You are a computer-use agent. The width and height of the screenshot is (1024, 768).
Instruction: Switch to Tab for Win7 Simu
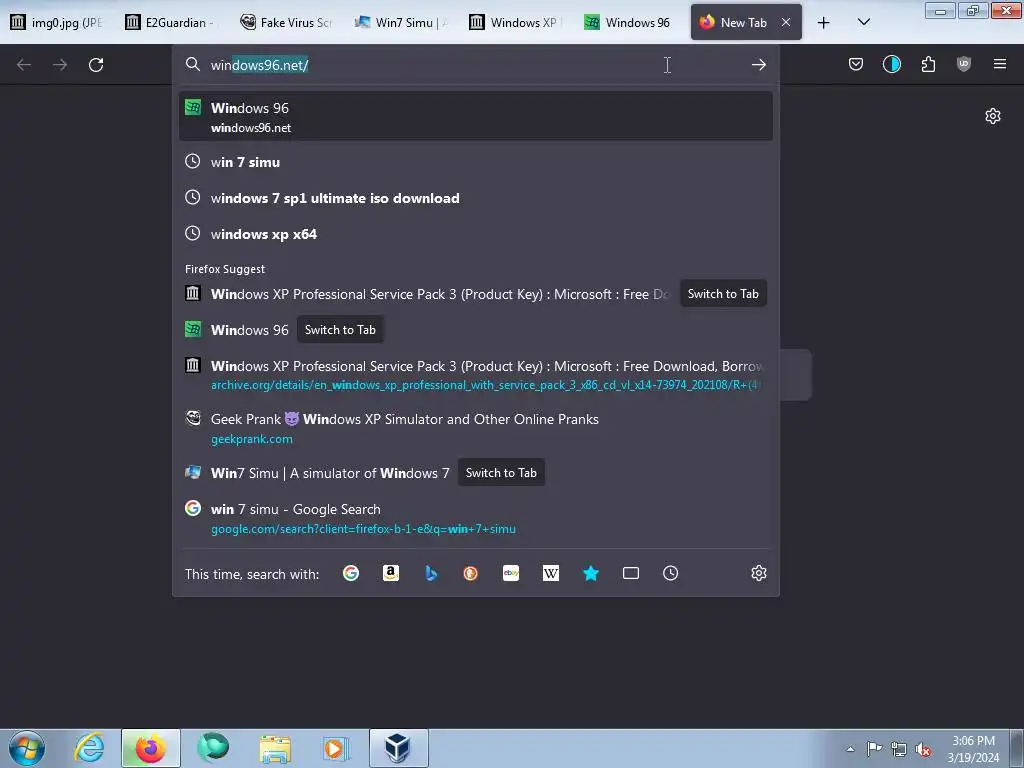(501, 473)
